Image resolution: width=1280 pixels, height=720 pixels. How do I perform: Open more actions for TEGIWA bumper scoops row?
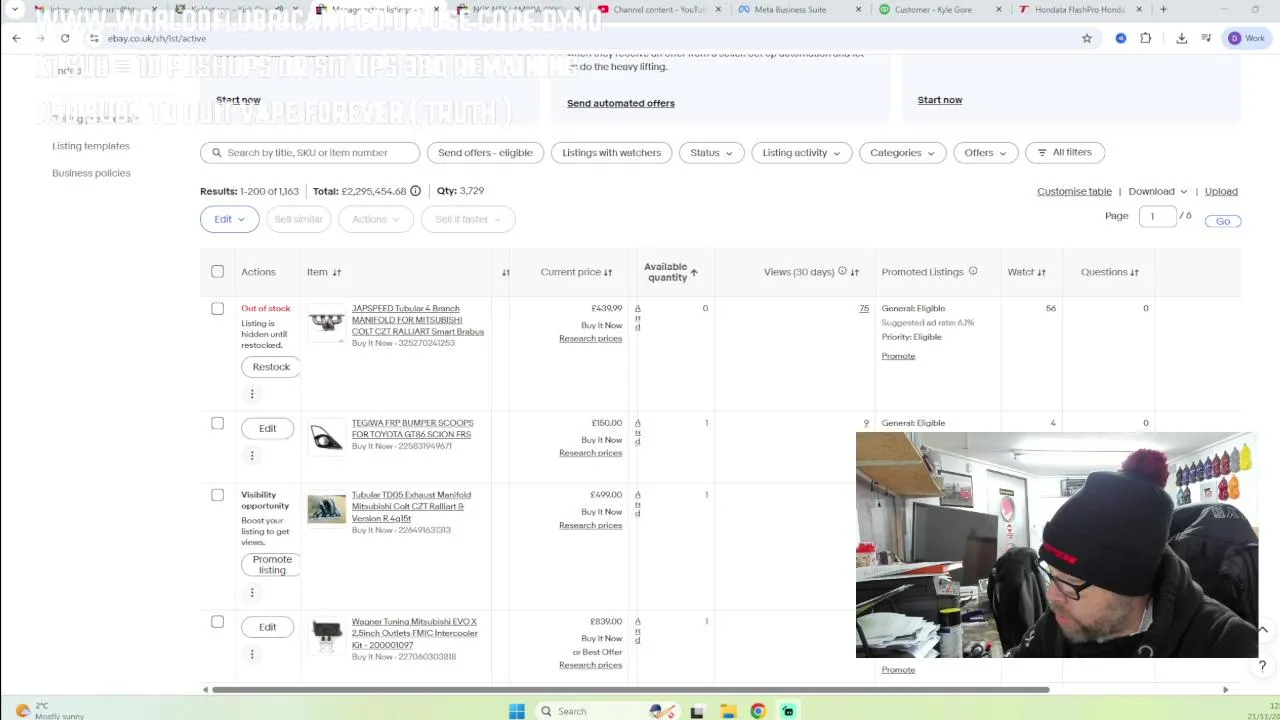coord(252,455)
